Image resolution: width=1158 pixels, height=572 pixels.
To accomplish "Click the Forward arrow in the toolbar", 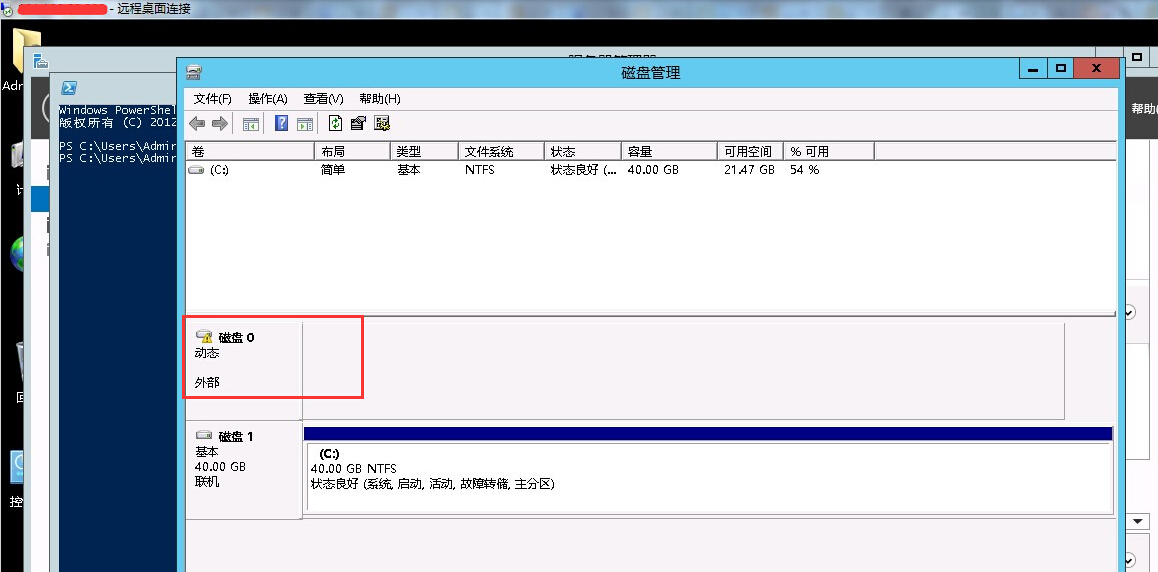I will pos(219,123).
